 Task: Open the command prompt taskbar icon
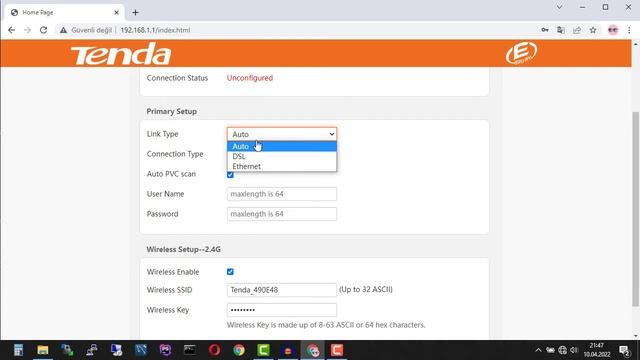[190, 350]
